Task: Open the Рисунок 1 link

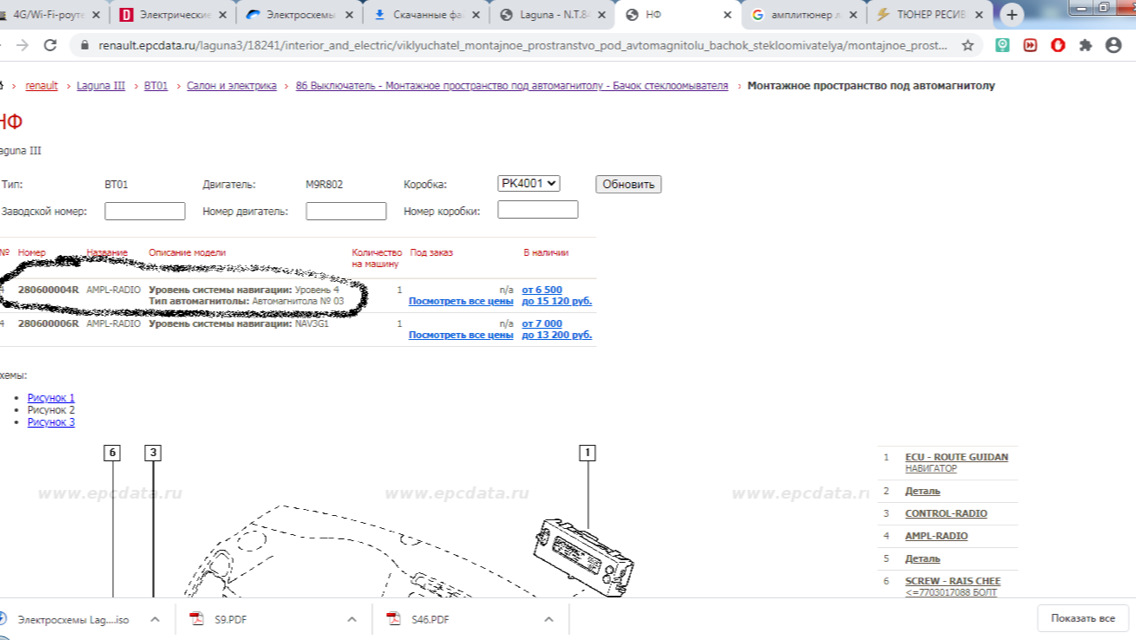Action: point(51,397)
